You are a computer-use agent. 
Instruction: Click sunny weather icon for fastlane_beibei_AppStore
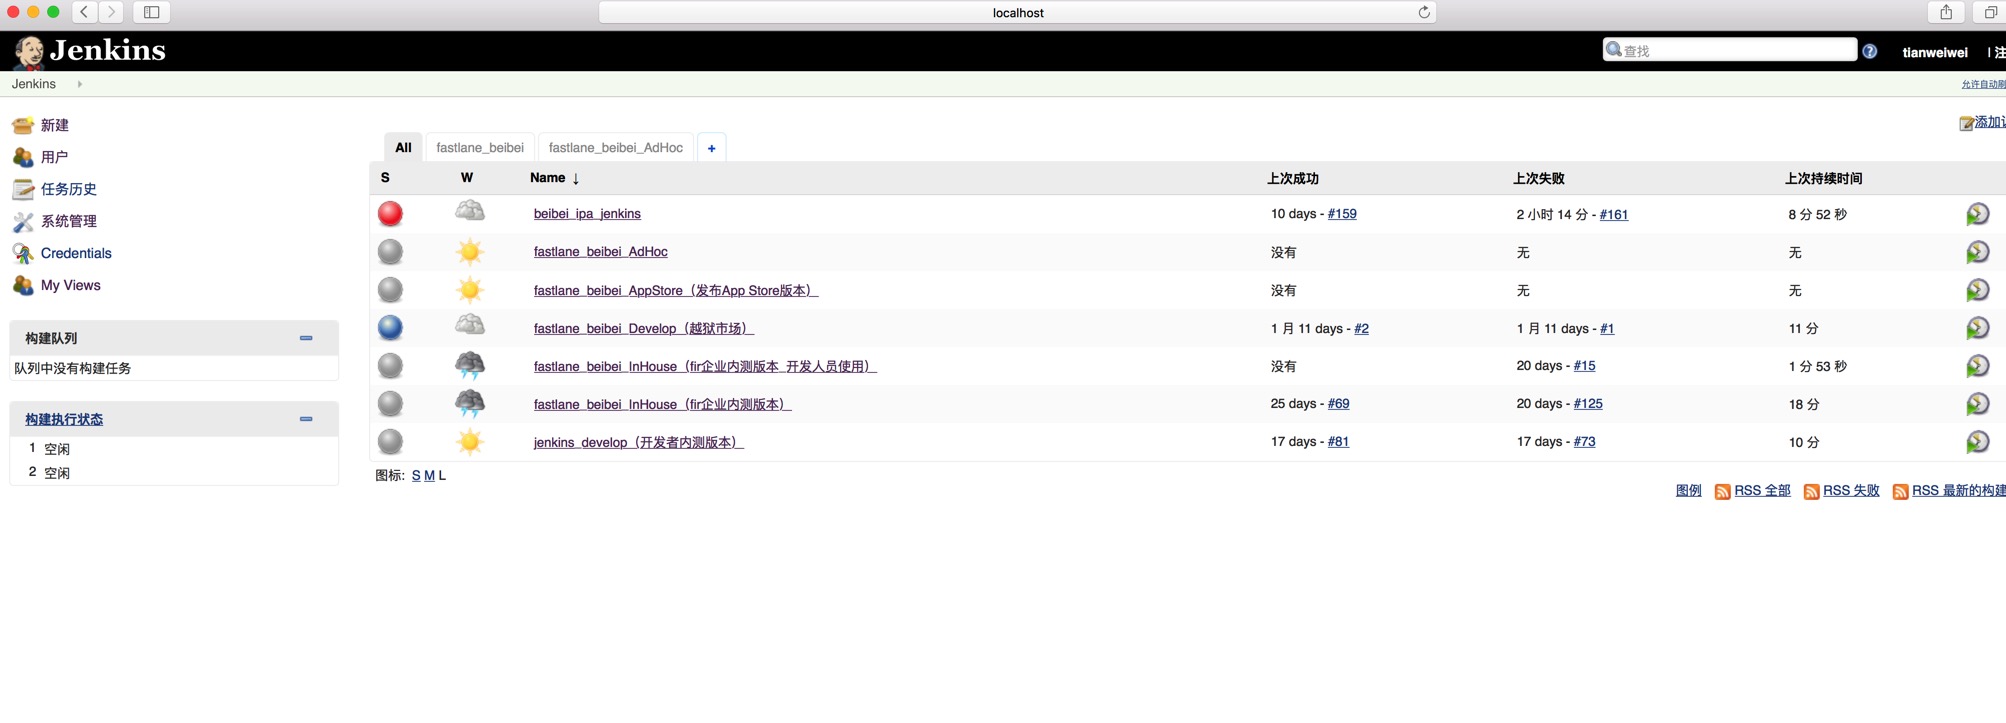click(x=469, y=290)
